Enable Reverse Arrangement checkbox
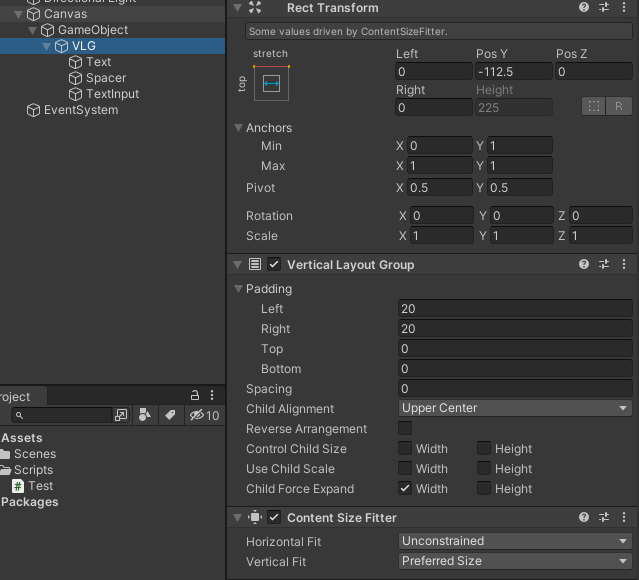The image size is (639, 580). [x=405, y=428]
